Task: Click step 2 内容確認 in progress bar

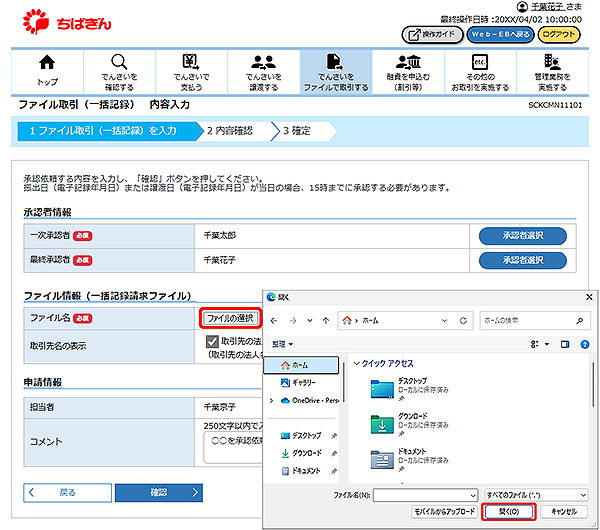Action: click(230, 131)
